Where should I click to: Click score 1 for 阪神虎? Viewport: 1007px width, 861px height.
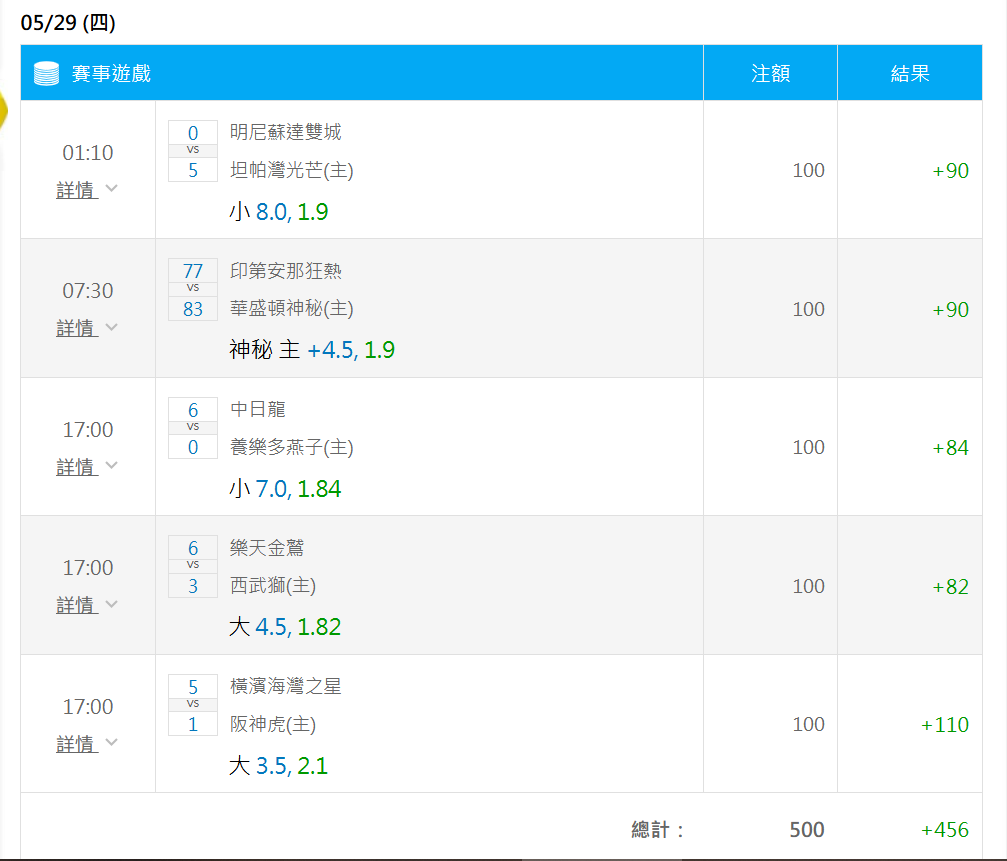click(193, 724)
